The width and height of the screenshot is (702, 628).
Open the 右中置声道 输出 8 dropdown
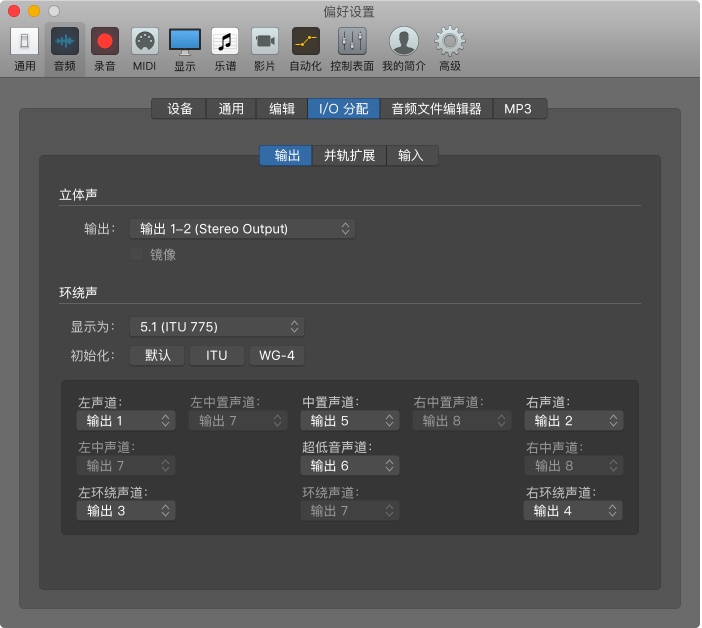tap(462, 421)
